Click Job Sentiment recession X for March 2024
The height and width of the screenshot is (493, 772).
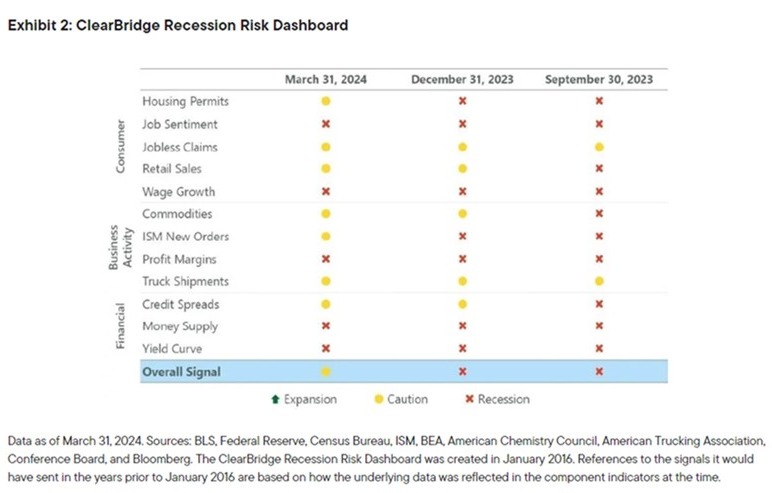pos(326,124)
